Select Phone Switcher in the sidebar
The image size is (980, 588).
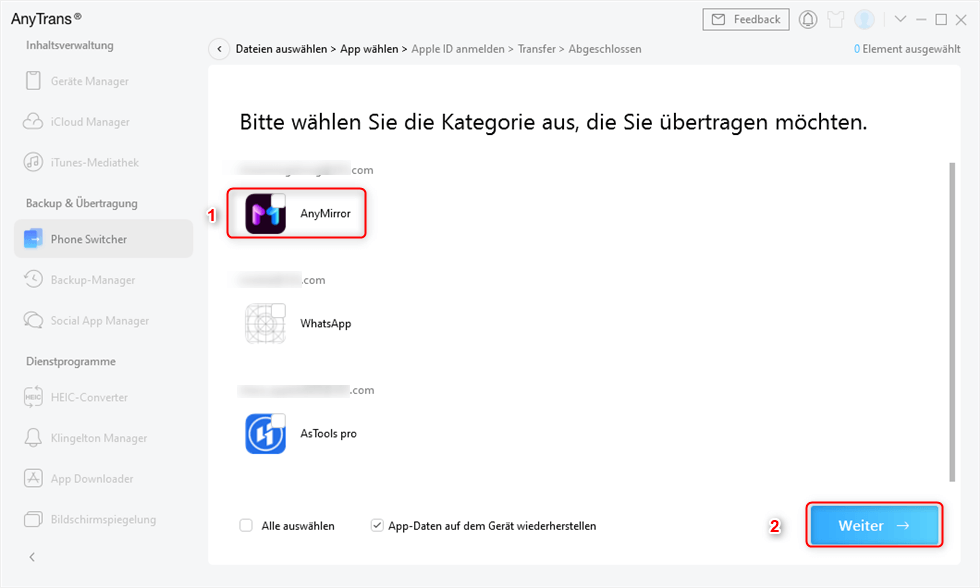pyautogui.click(x=88, y=238)
